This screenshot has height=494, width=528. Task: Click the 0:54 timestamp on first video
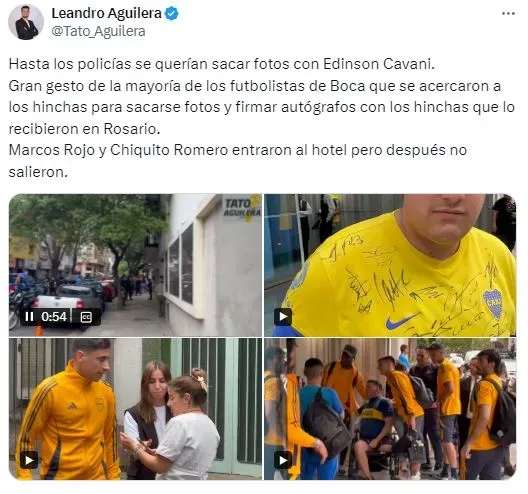click(x=54, y=317)
